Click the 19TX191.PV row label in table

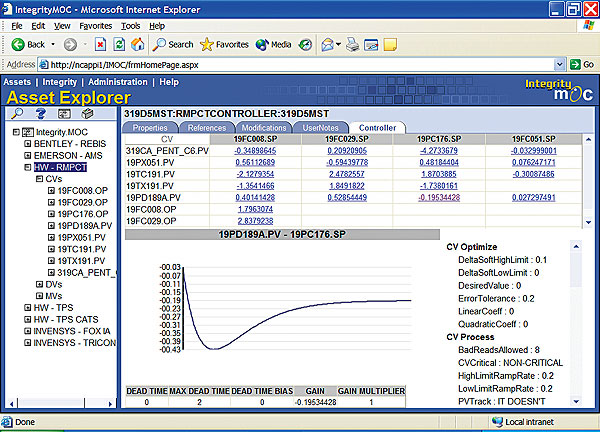[x=150, y=186]
